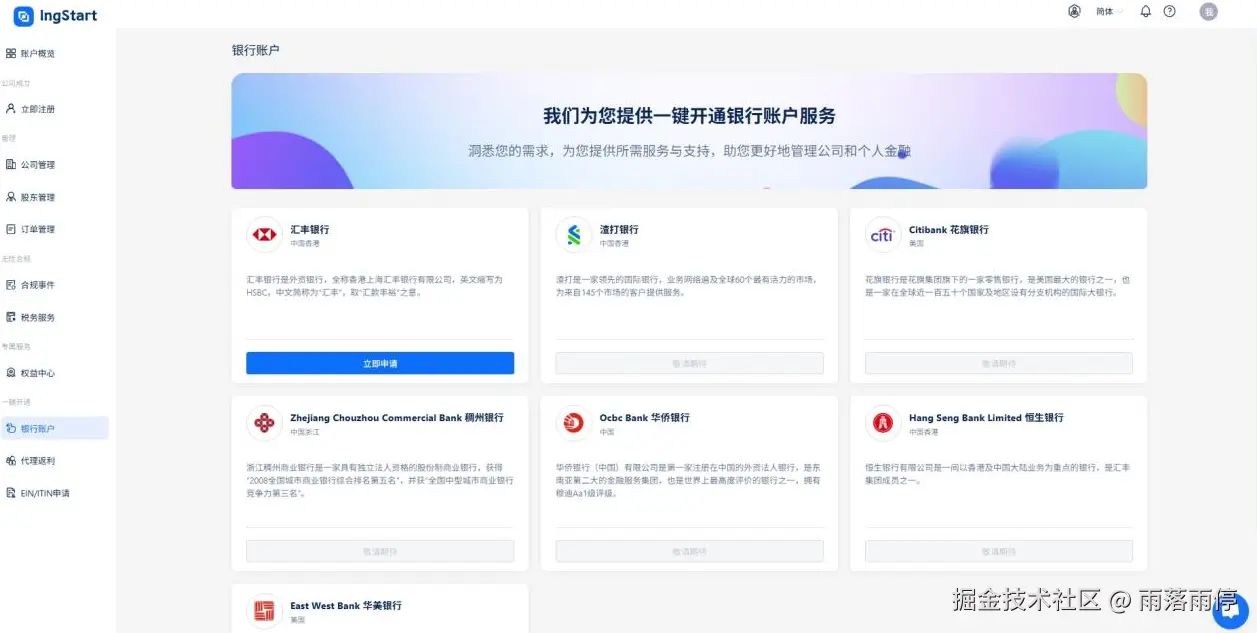Click 美国 location under Citibank
This screenshot has height=633, width=1257.
pyautogui.click(x=916, y=243)
